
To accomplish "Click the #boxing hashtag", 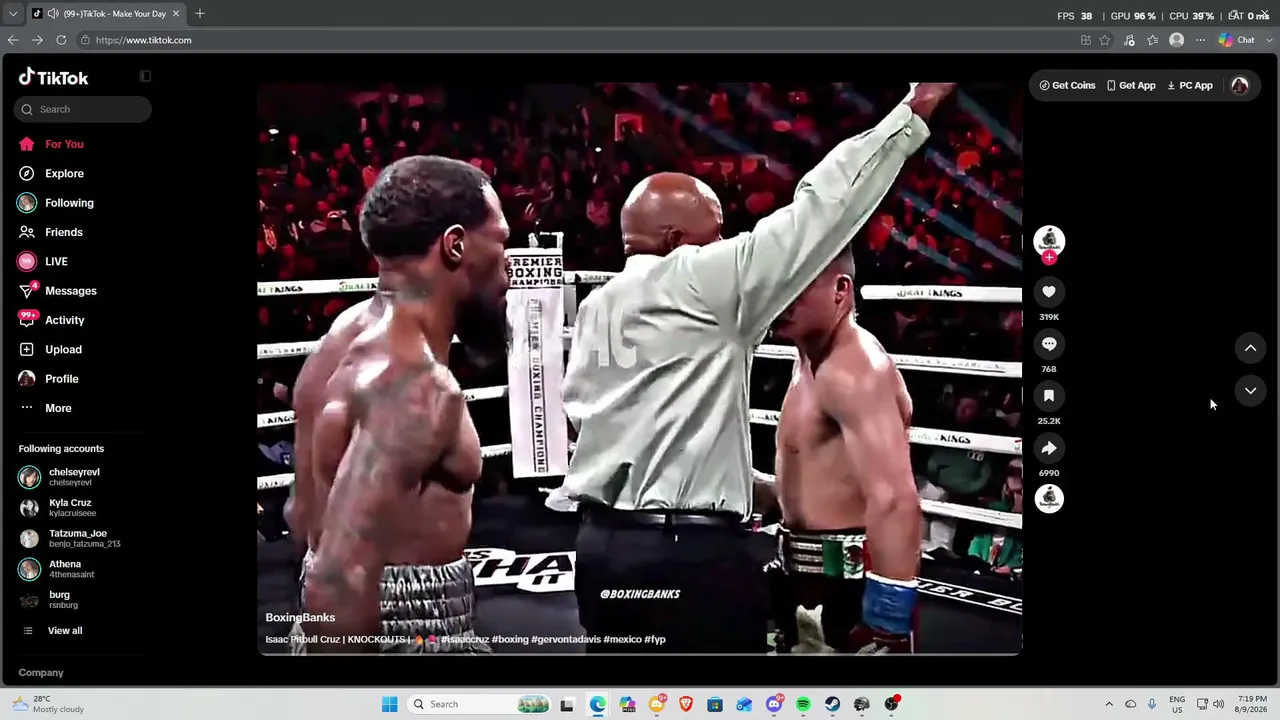I will coord(510,640).
